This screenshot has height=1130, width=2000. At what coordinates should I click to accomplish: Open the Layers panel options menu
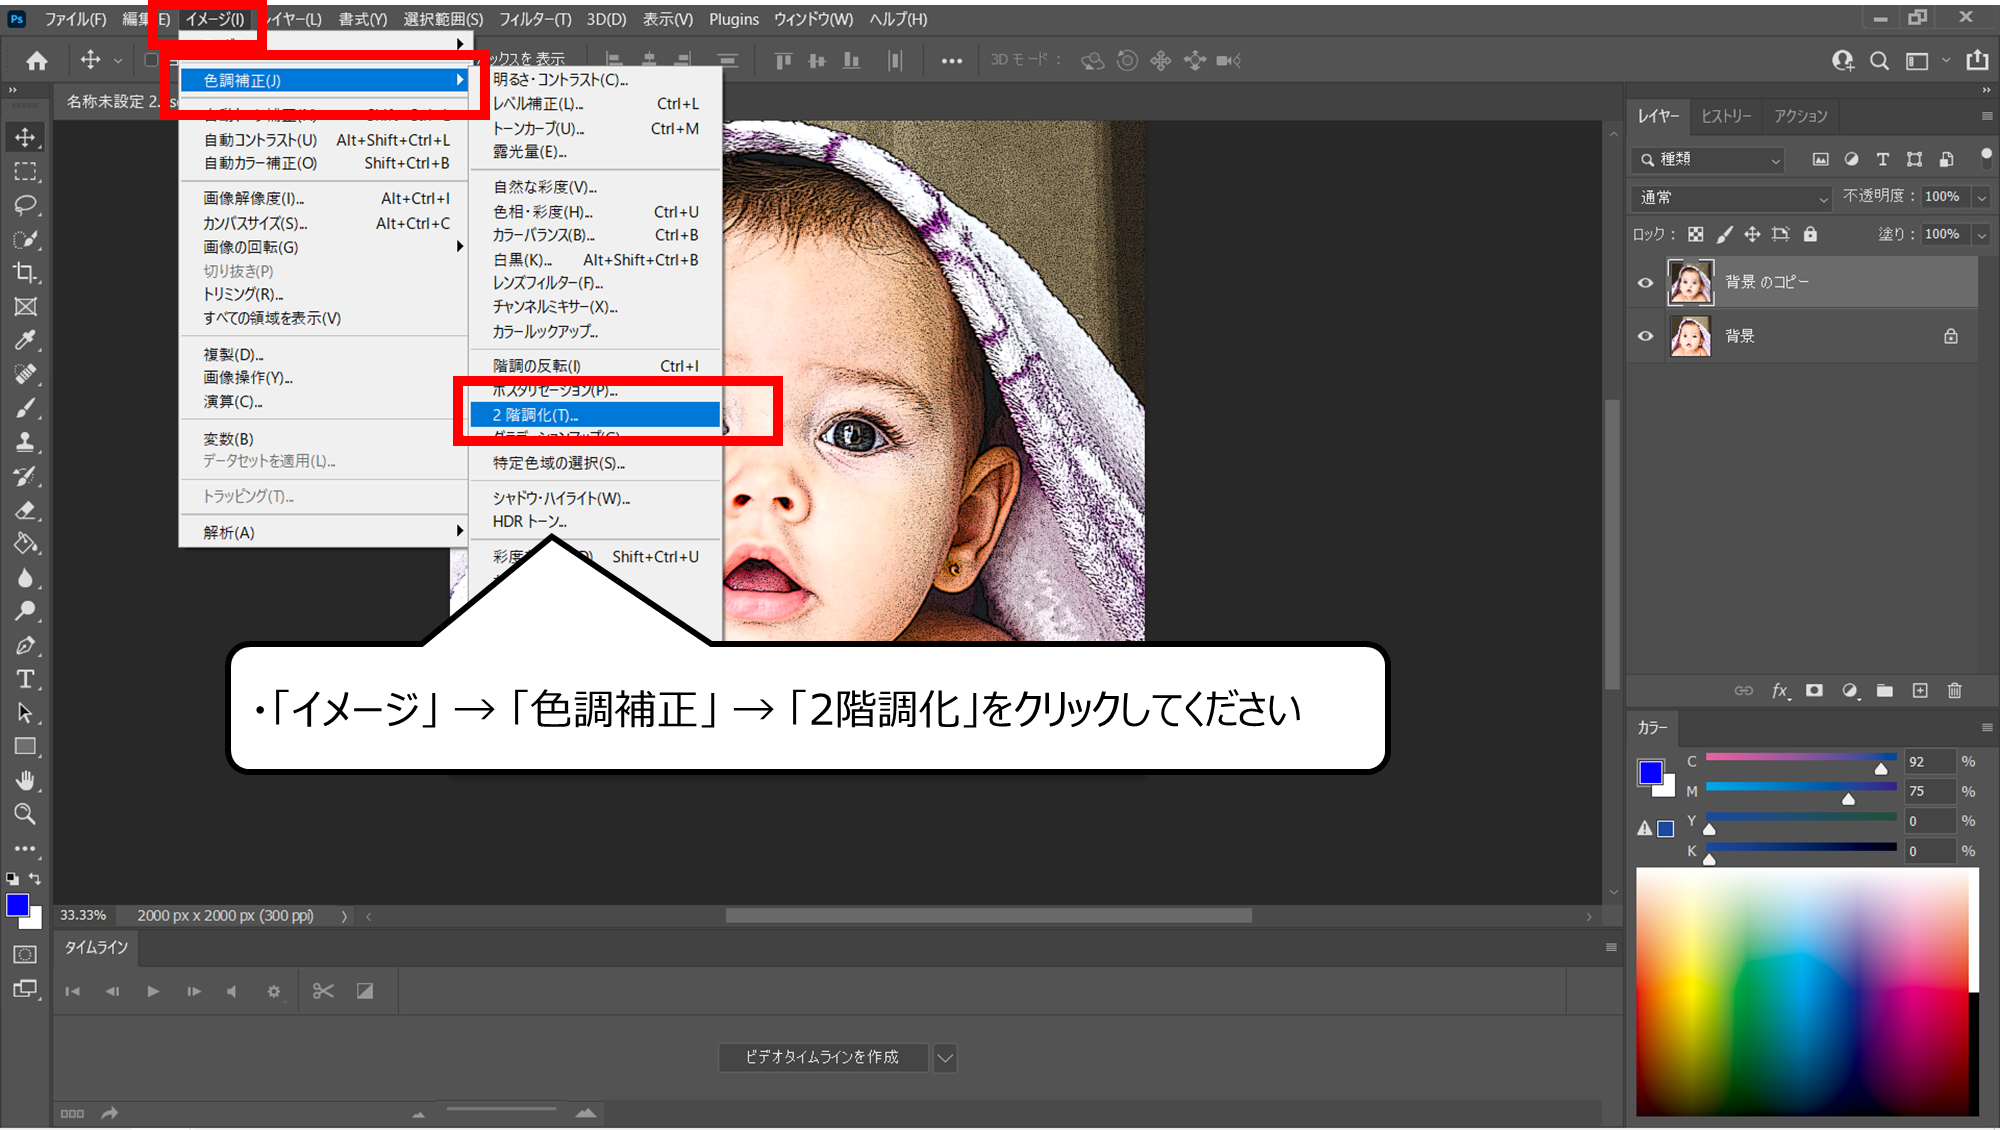(x=1986, y=116)
